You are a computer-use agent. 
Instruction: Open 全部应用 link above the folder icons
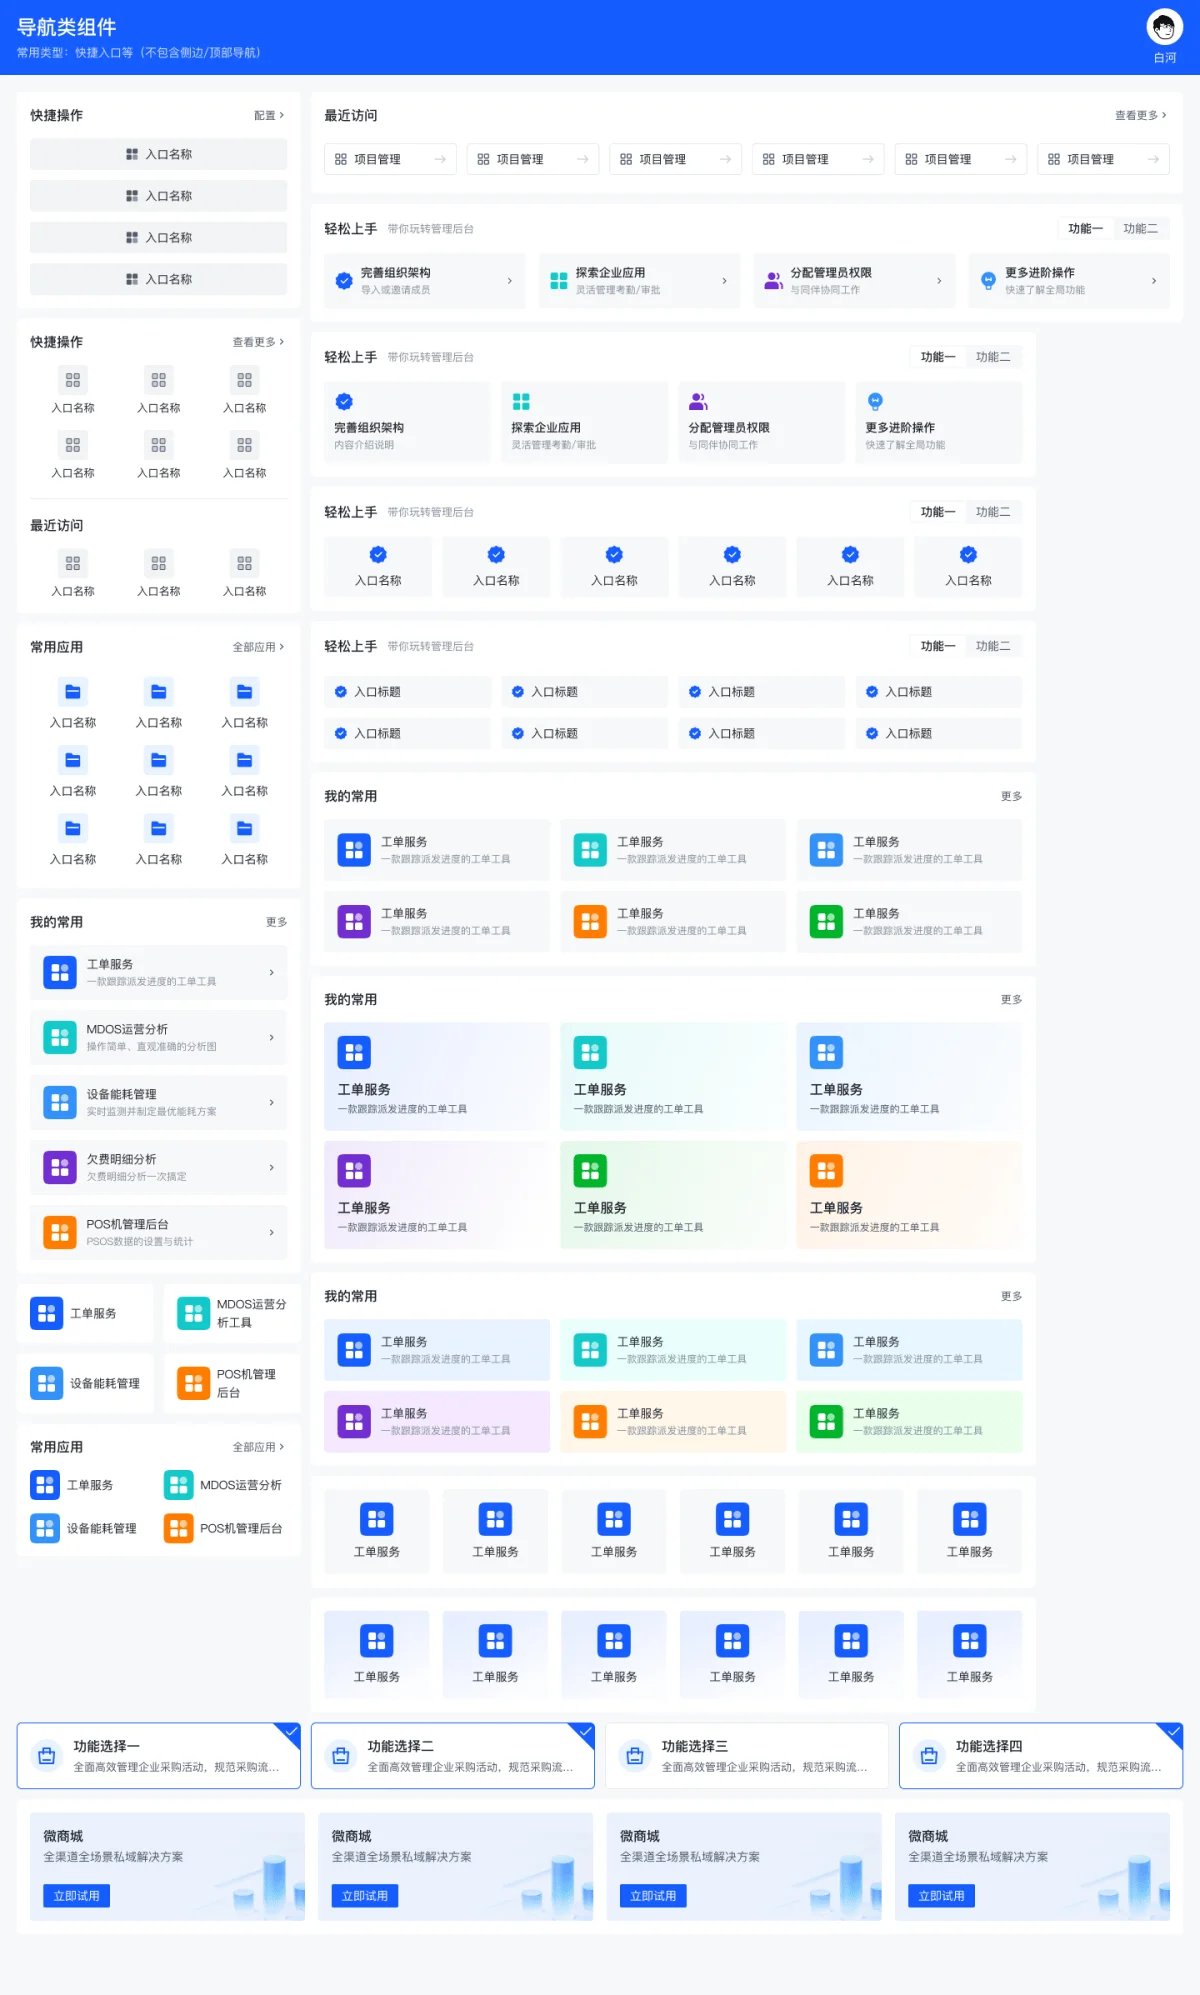[258, 647]
